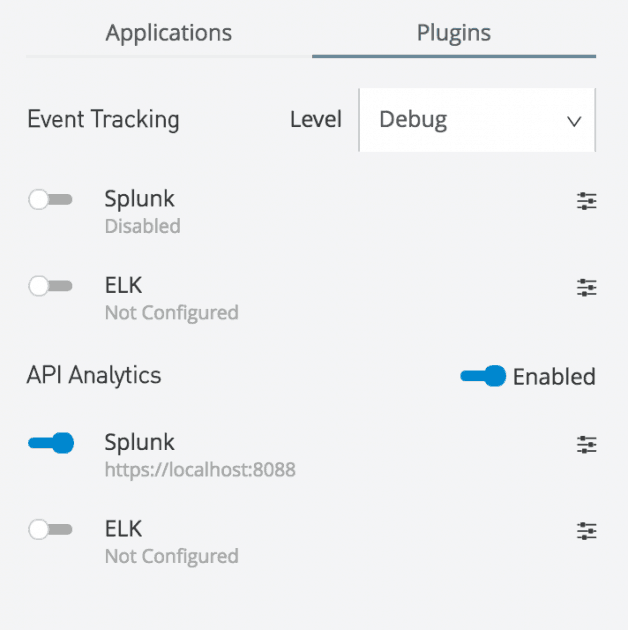Click the API Analytics section heading
628x630 pixels.
[94, 375]
